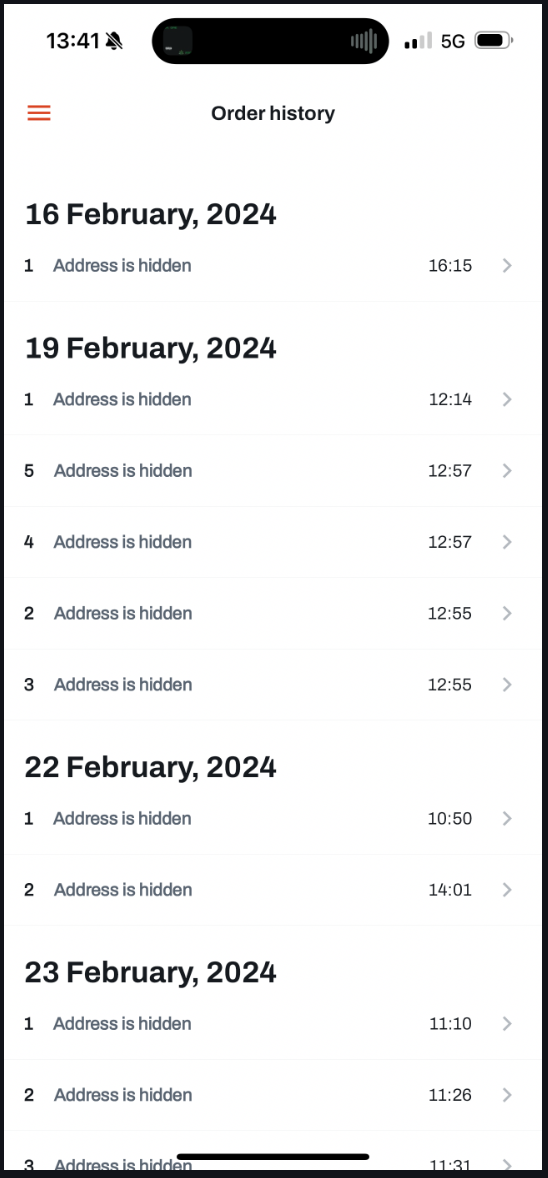The width and height of the screenshot is (548, 1178).
Task: Open order 3 on 19 February
Action: 272,684
